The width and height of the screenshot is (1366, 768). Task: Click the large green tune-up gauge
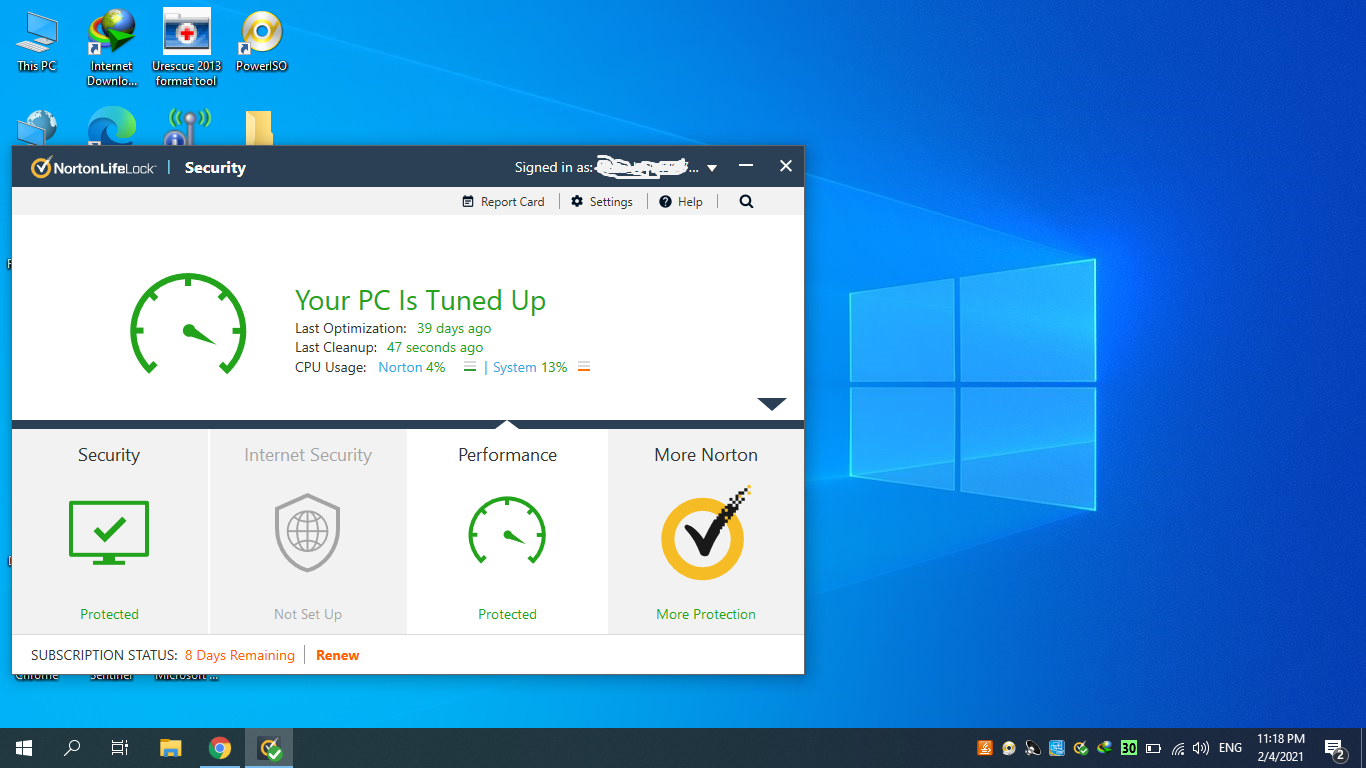[x=188, y=324]
